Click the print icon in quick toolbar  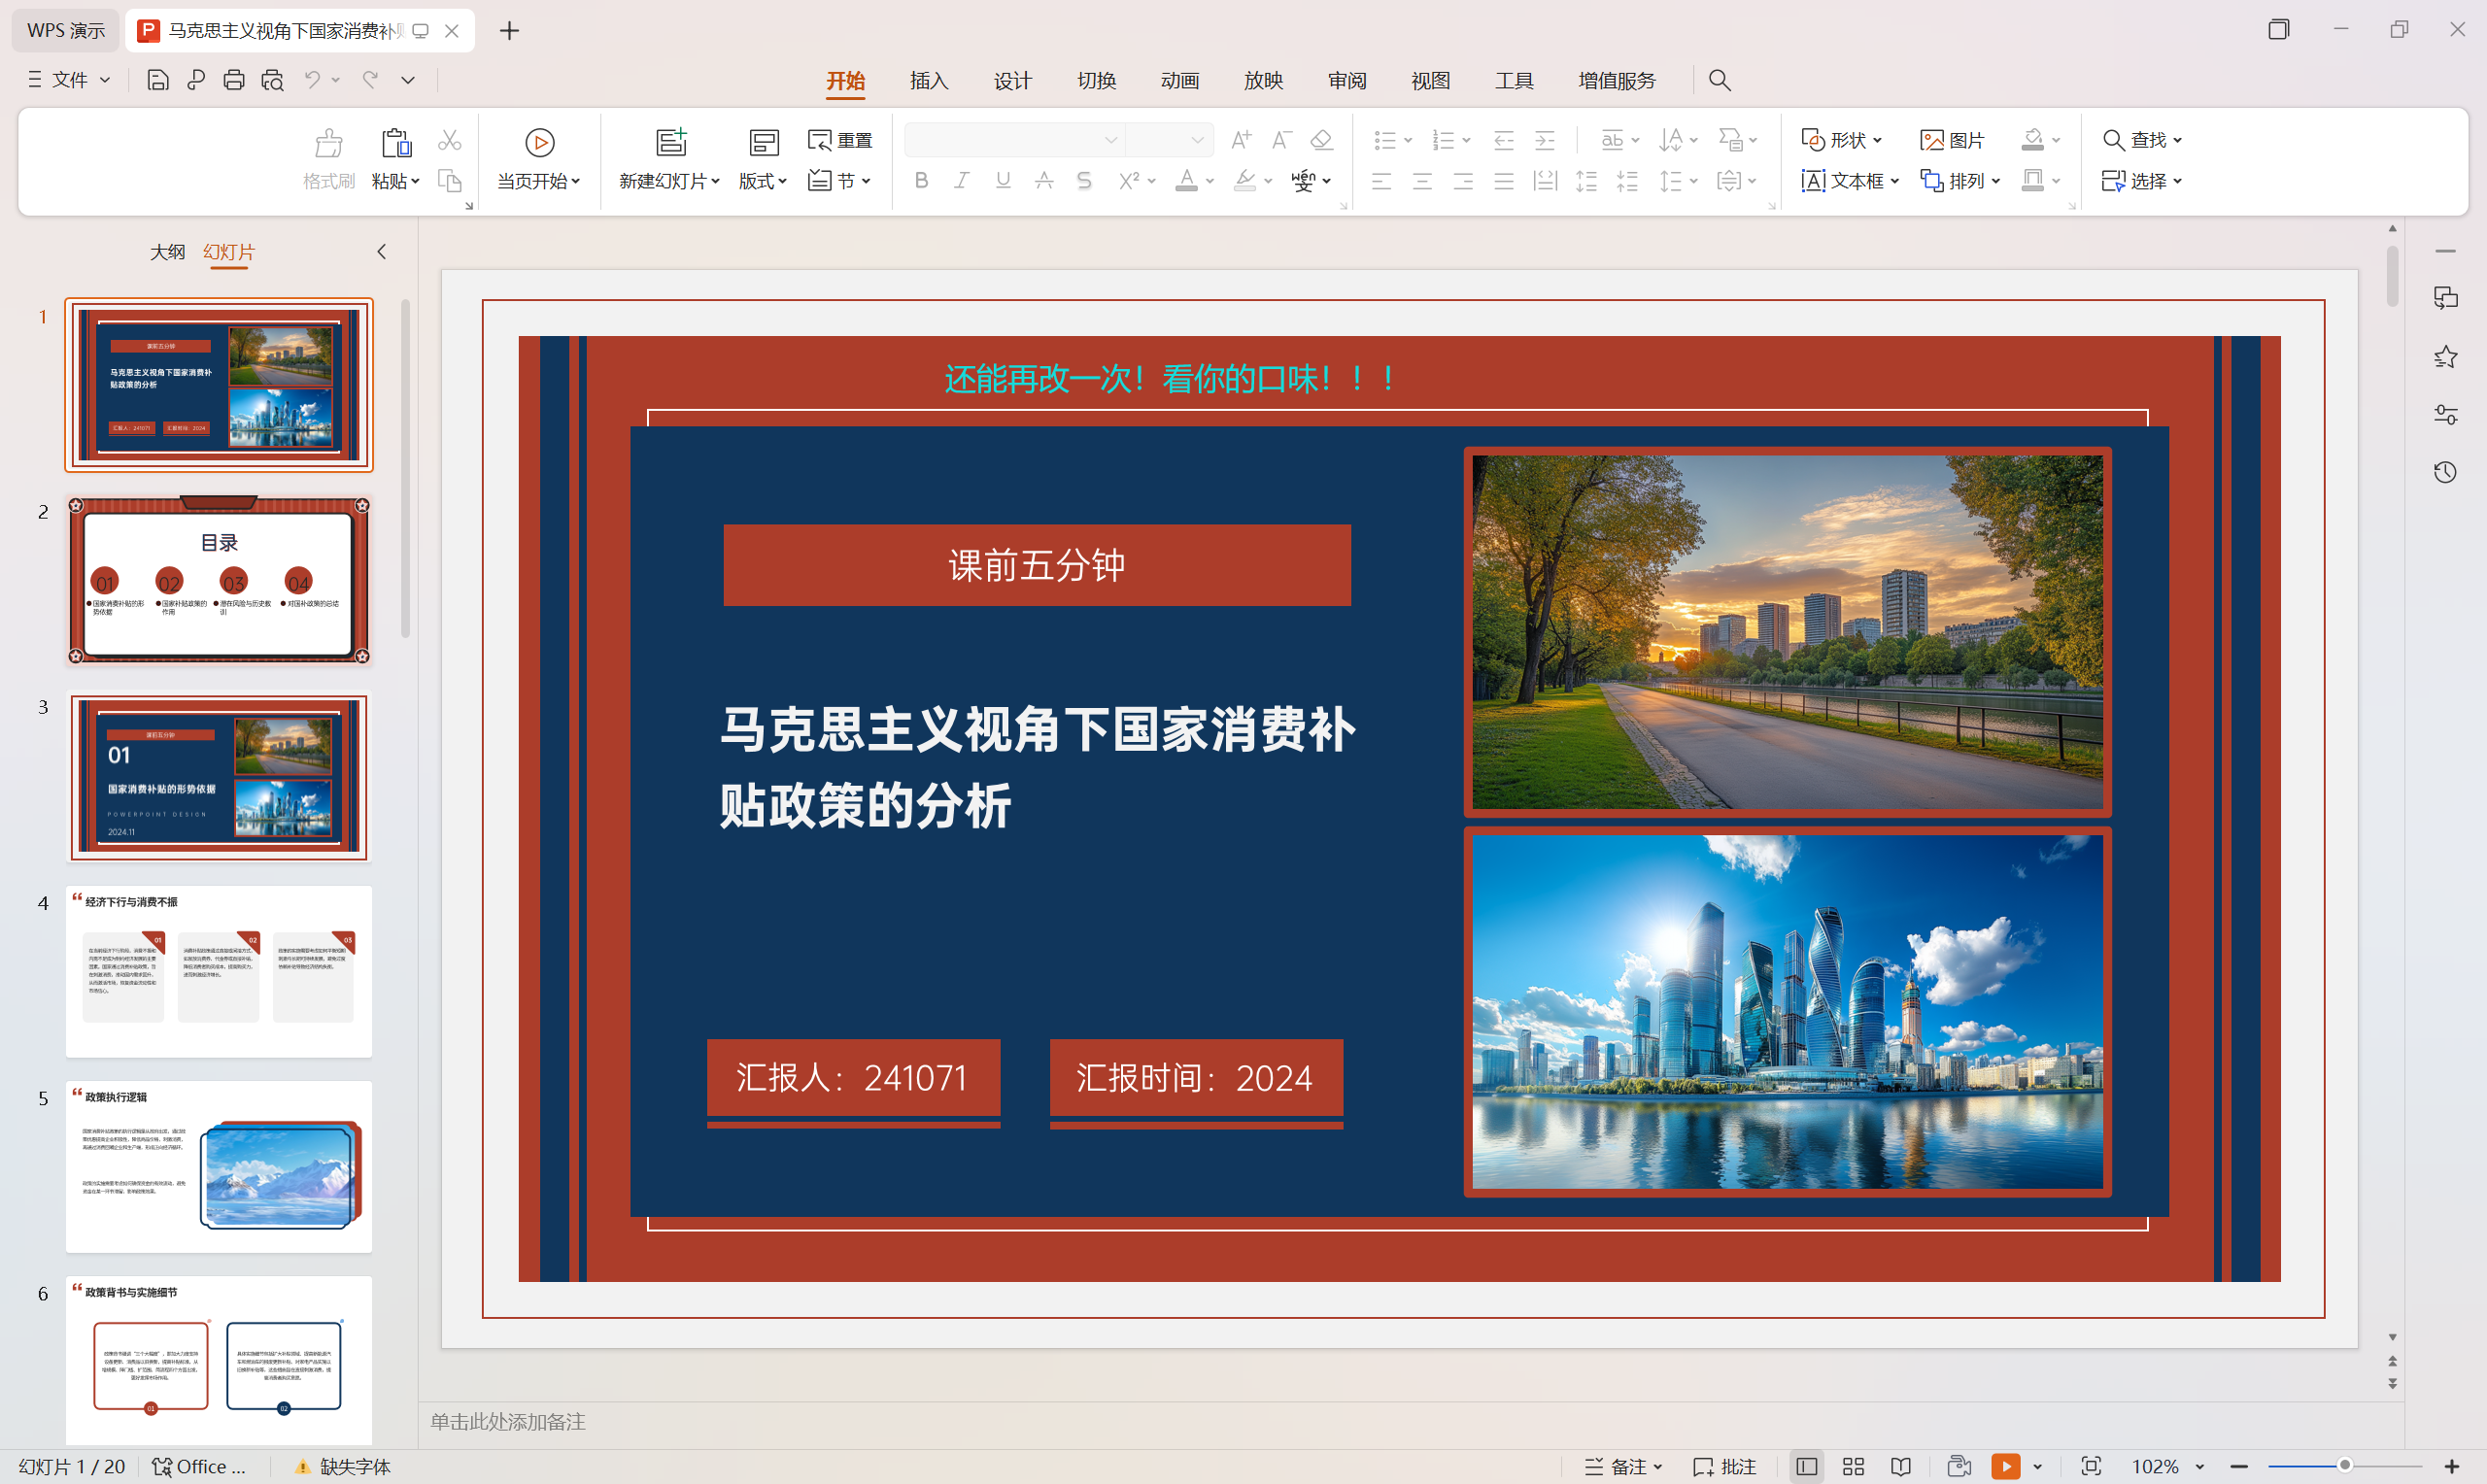[233, 80]
